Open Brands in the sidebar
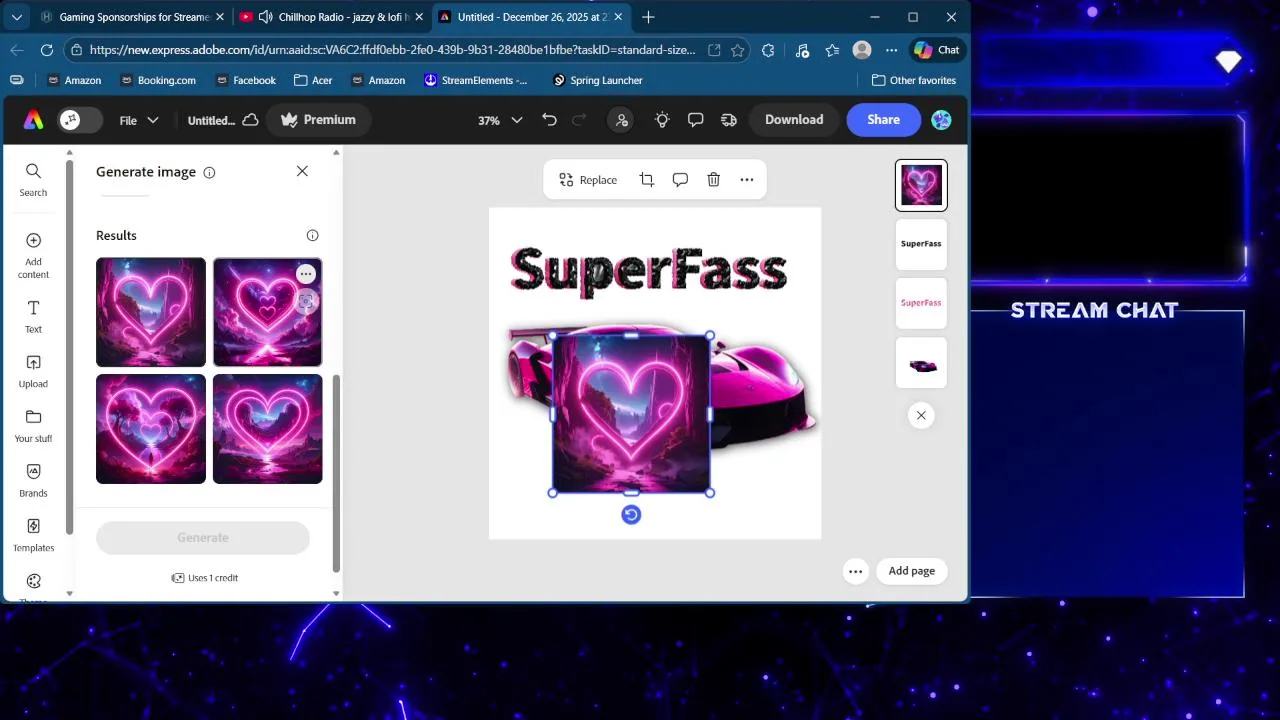This screenshot has width=1280, height=720. [33, 480]
